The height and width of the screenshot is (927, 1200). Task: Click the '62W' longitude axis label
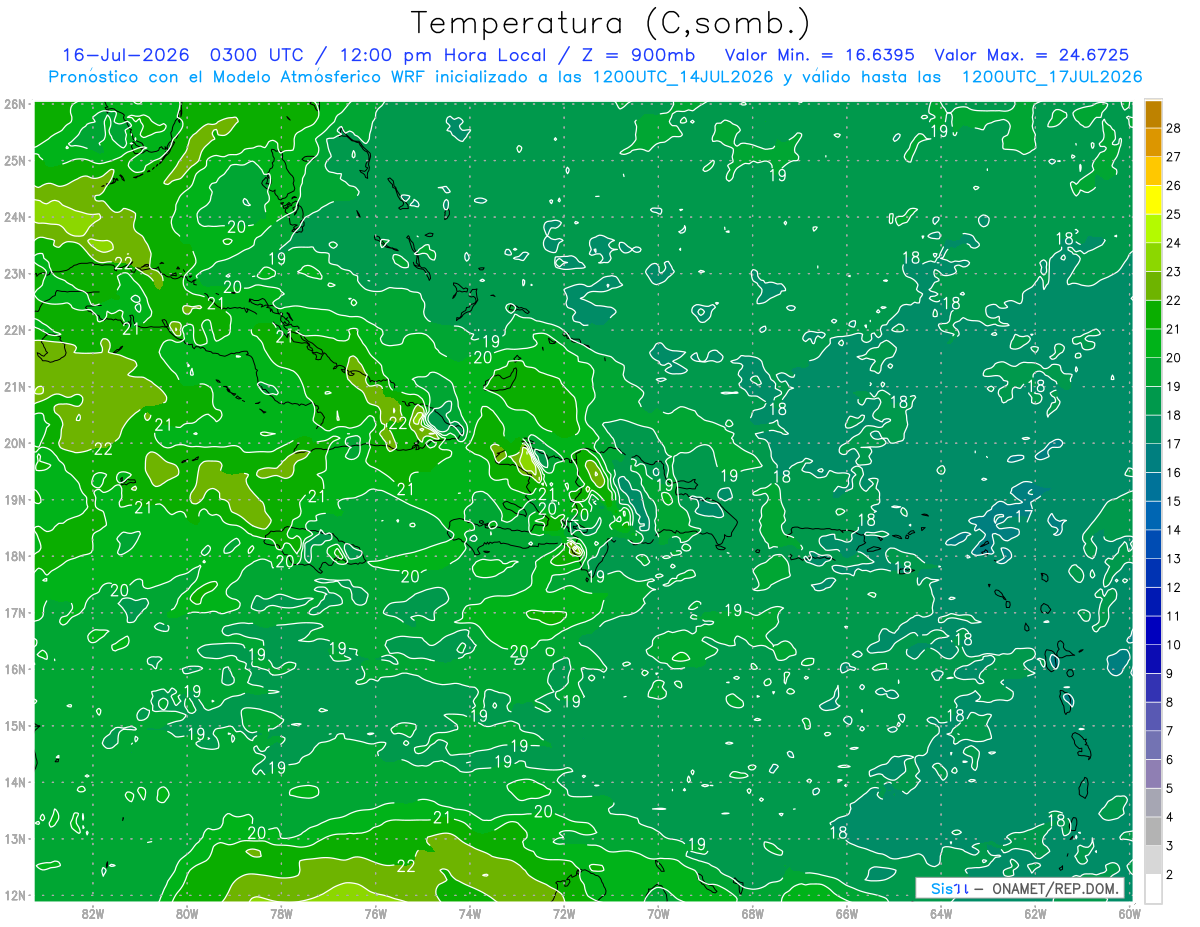coord(1035,912)
